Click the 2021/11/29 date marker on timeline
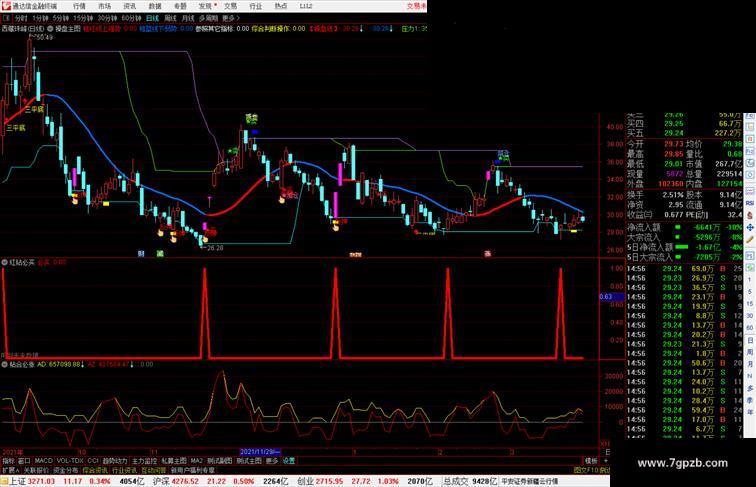 (x=260, y=452)
